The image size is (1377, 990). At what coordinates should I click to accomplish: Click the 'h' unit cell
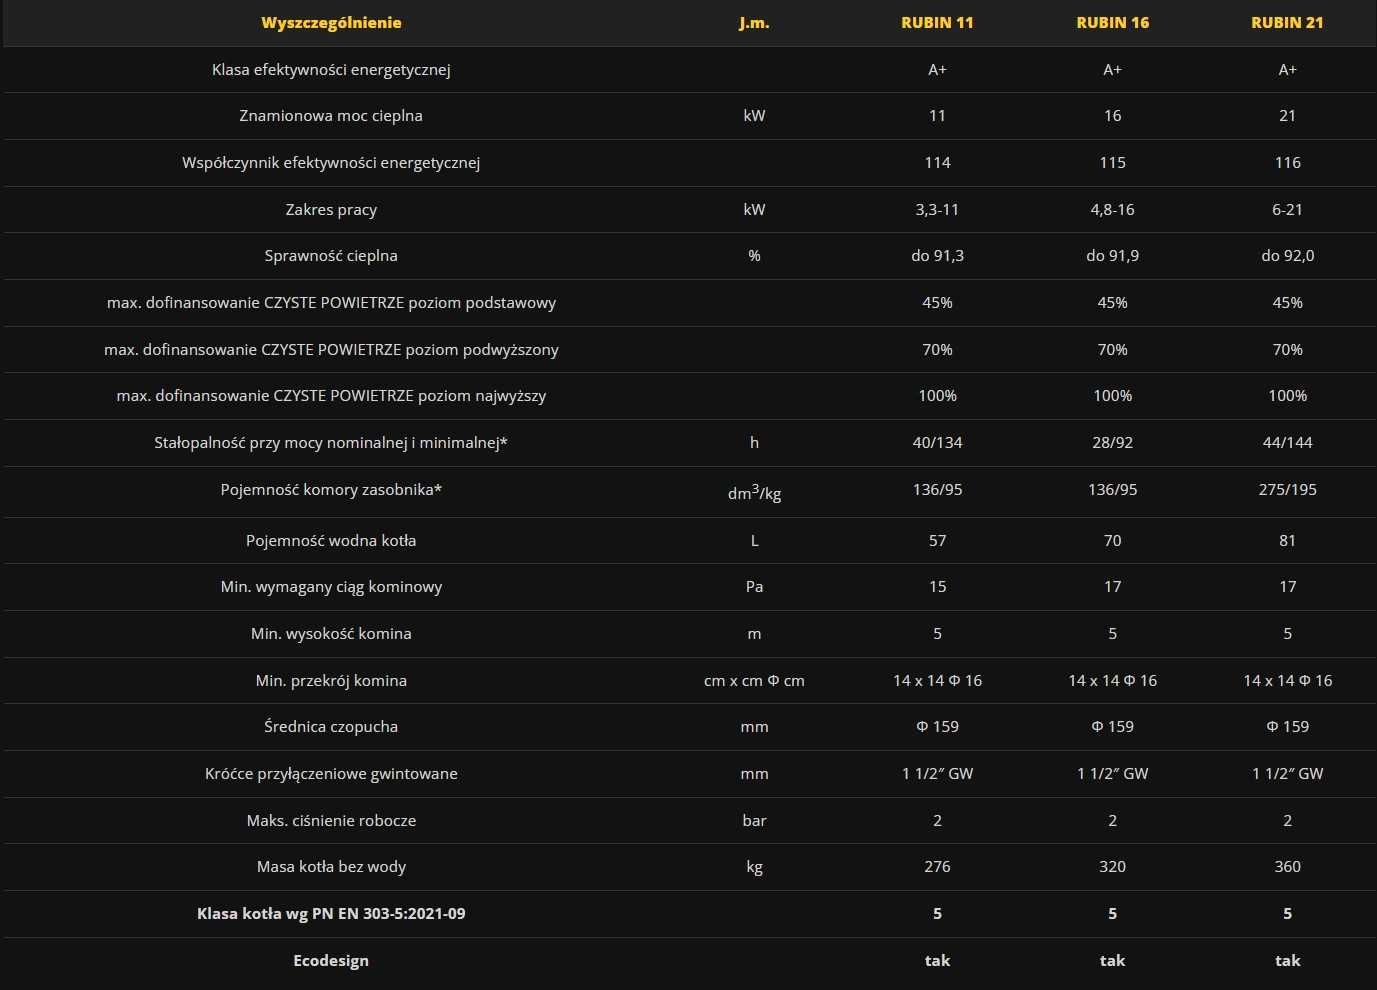tap(754, 443)
